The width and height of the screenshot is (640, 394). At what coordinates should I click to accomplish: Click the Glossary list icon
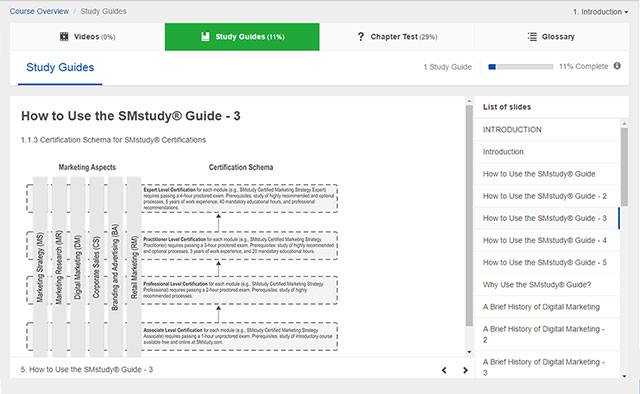coord(532,37)
